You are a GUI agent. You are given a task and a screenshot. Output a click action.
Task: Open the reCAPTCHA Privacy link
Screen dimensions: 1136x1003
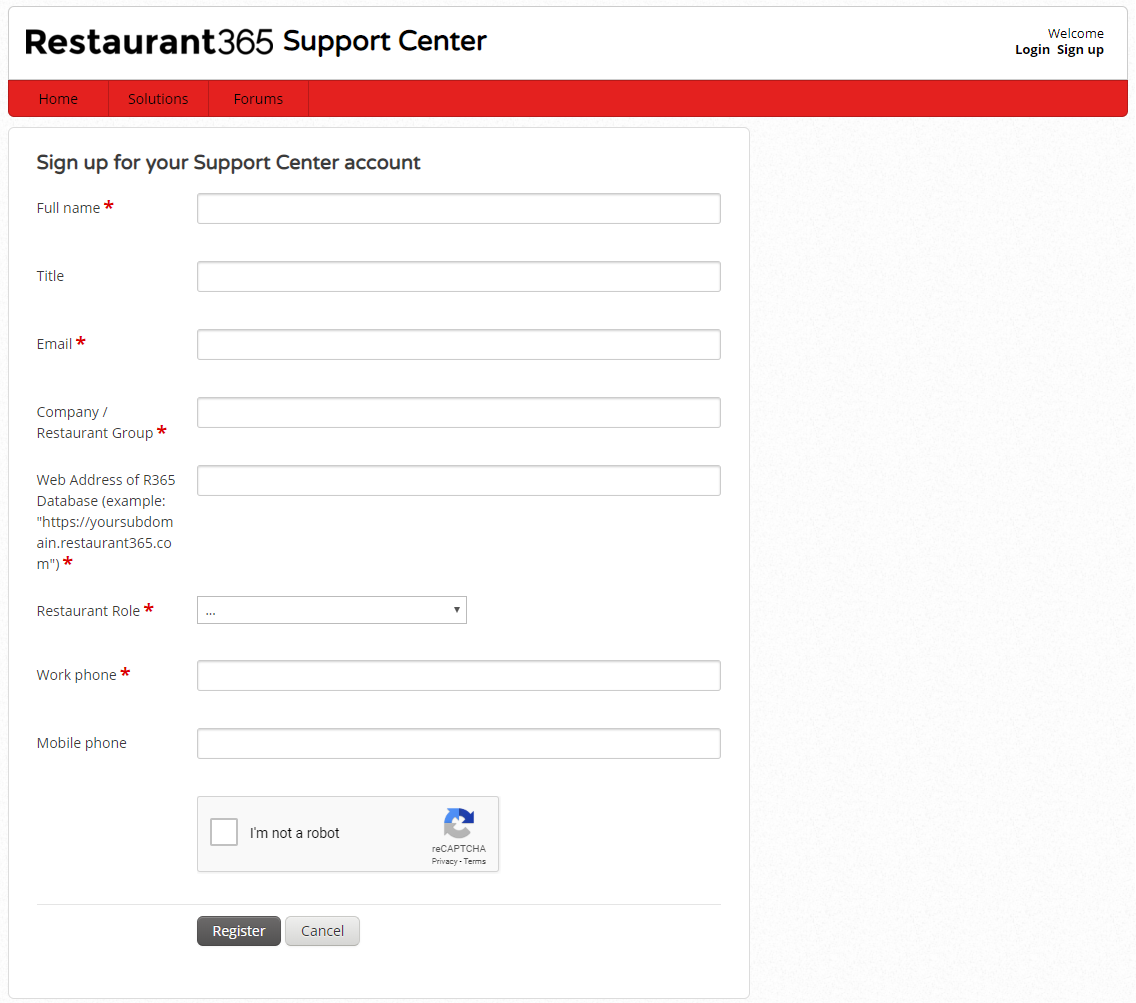click(x=444, y=862)
